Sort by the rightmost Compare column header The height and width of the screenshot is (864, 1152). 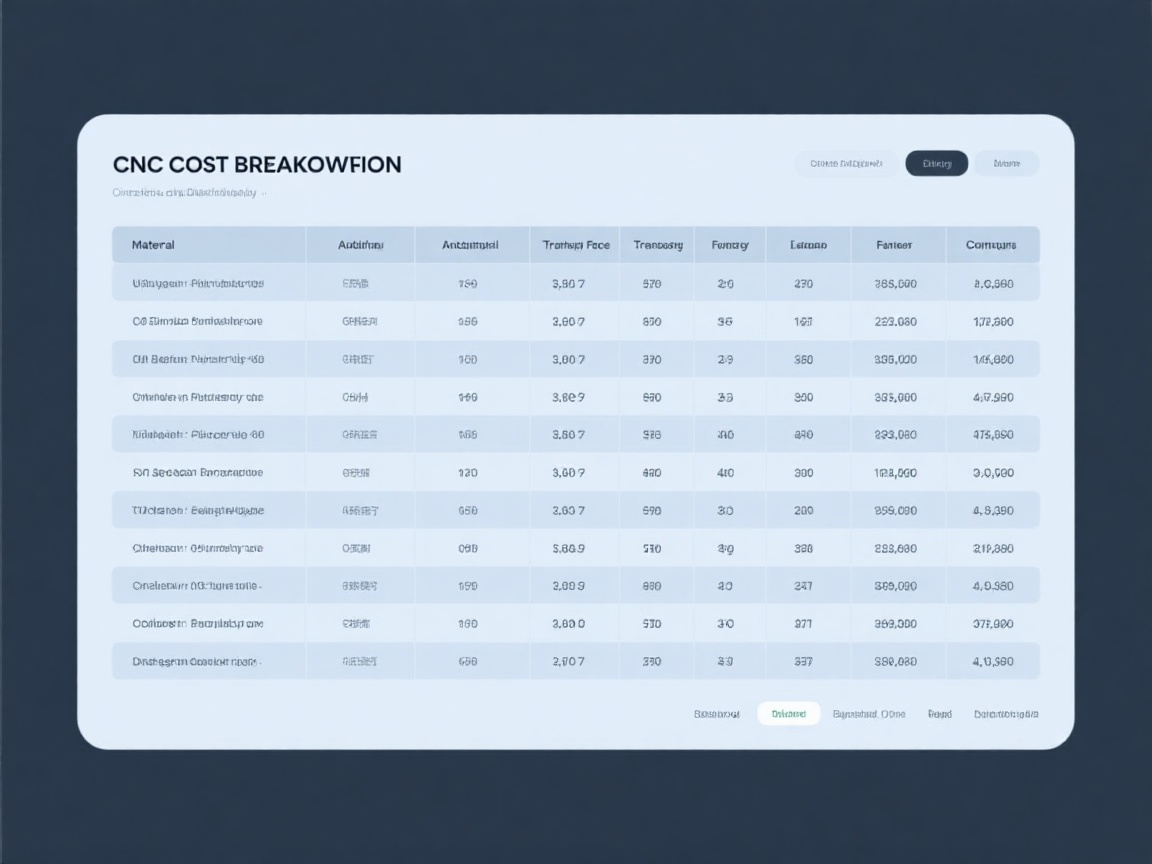coord(993,244)
